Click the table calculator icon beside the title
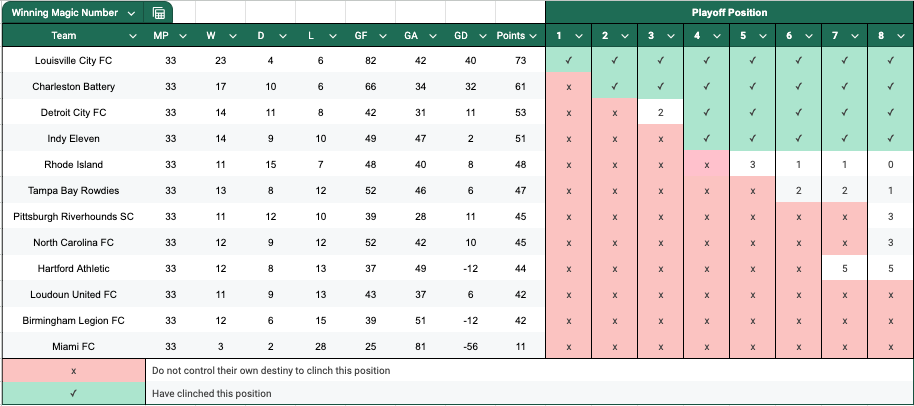914x406 pixels. point(159,13)
